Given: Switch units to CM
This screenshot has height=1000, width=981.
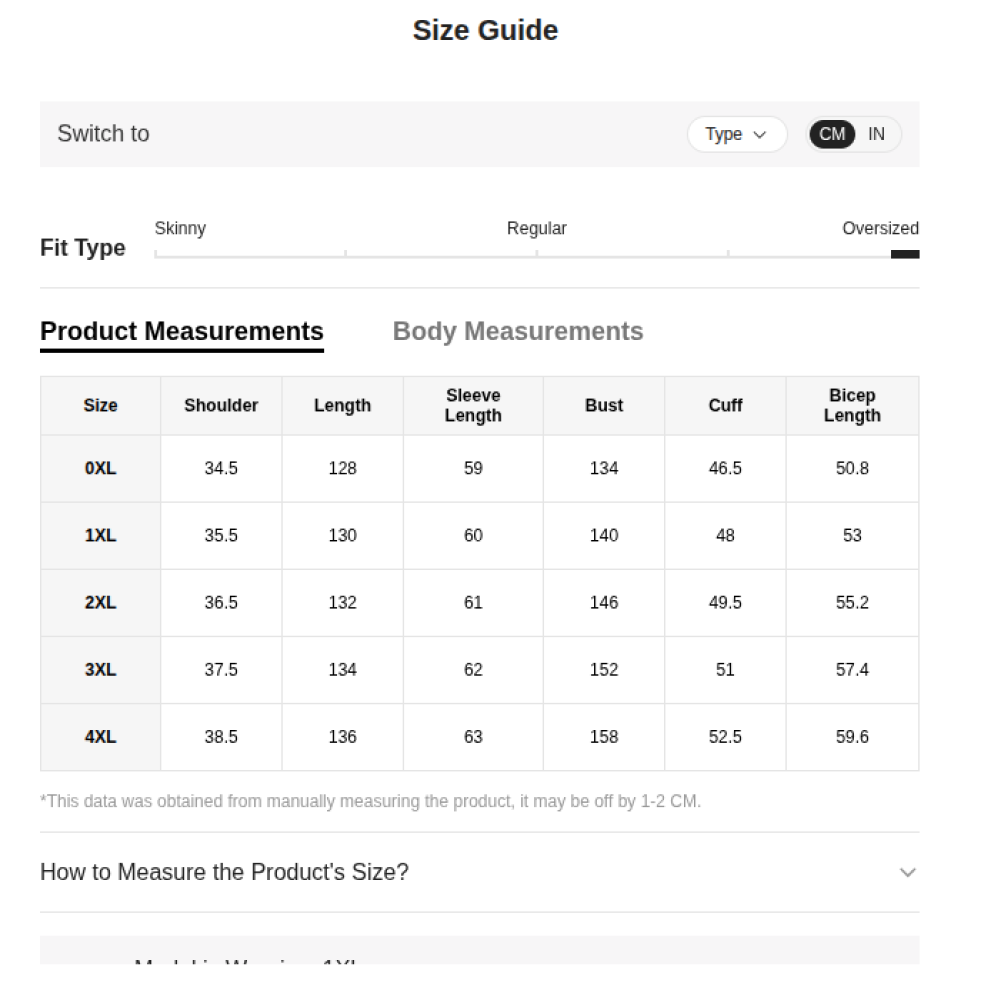Looking at the screenshot, I should click(832, 134).
